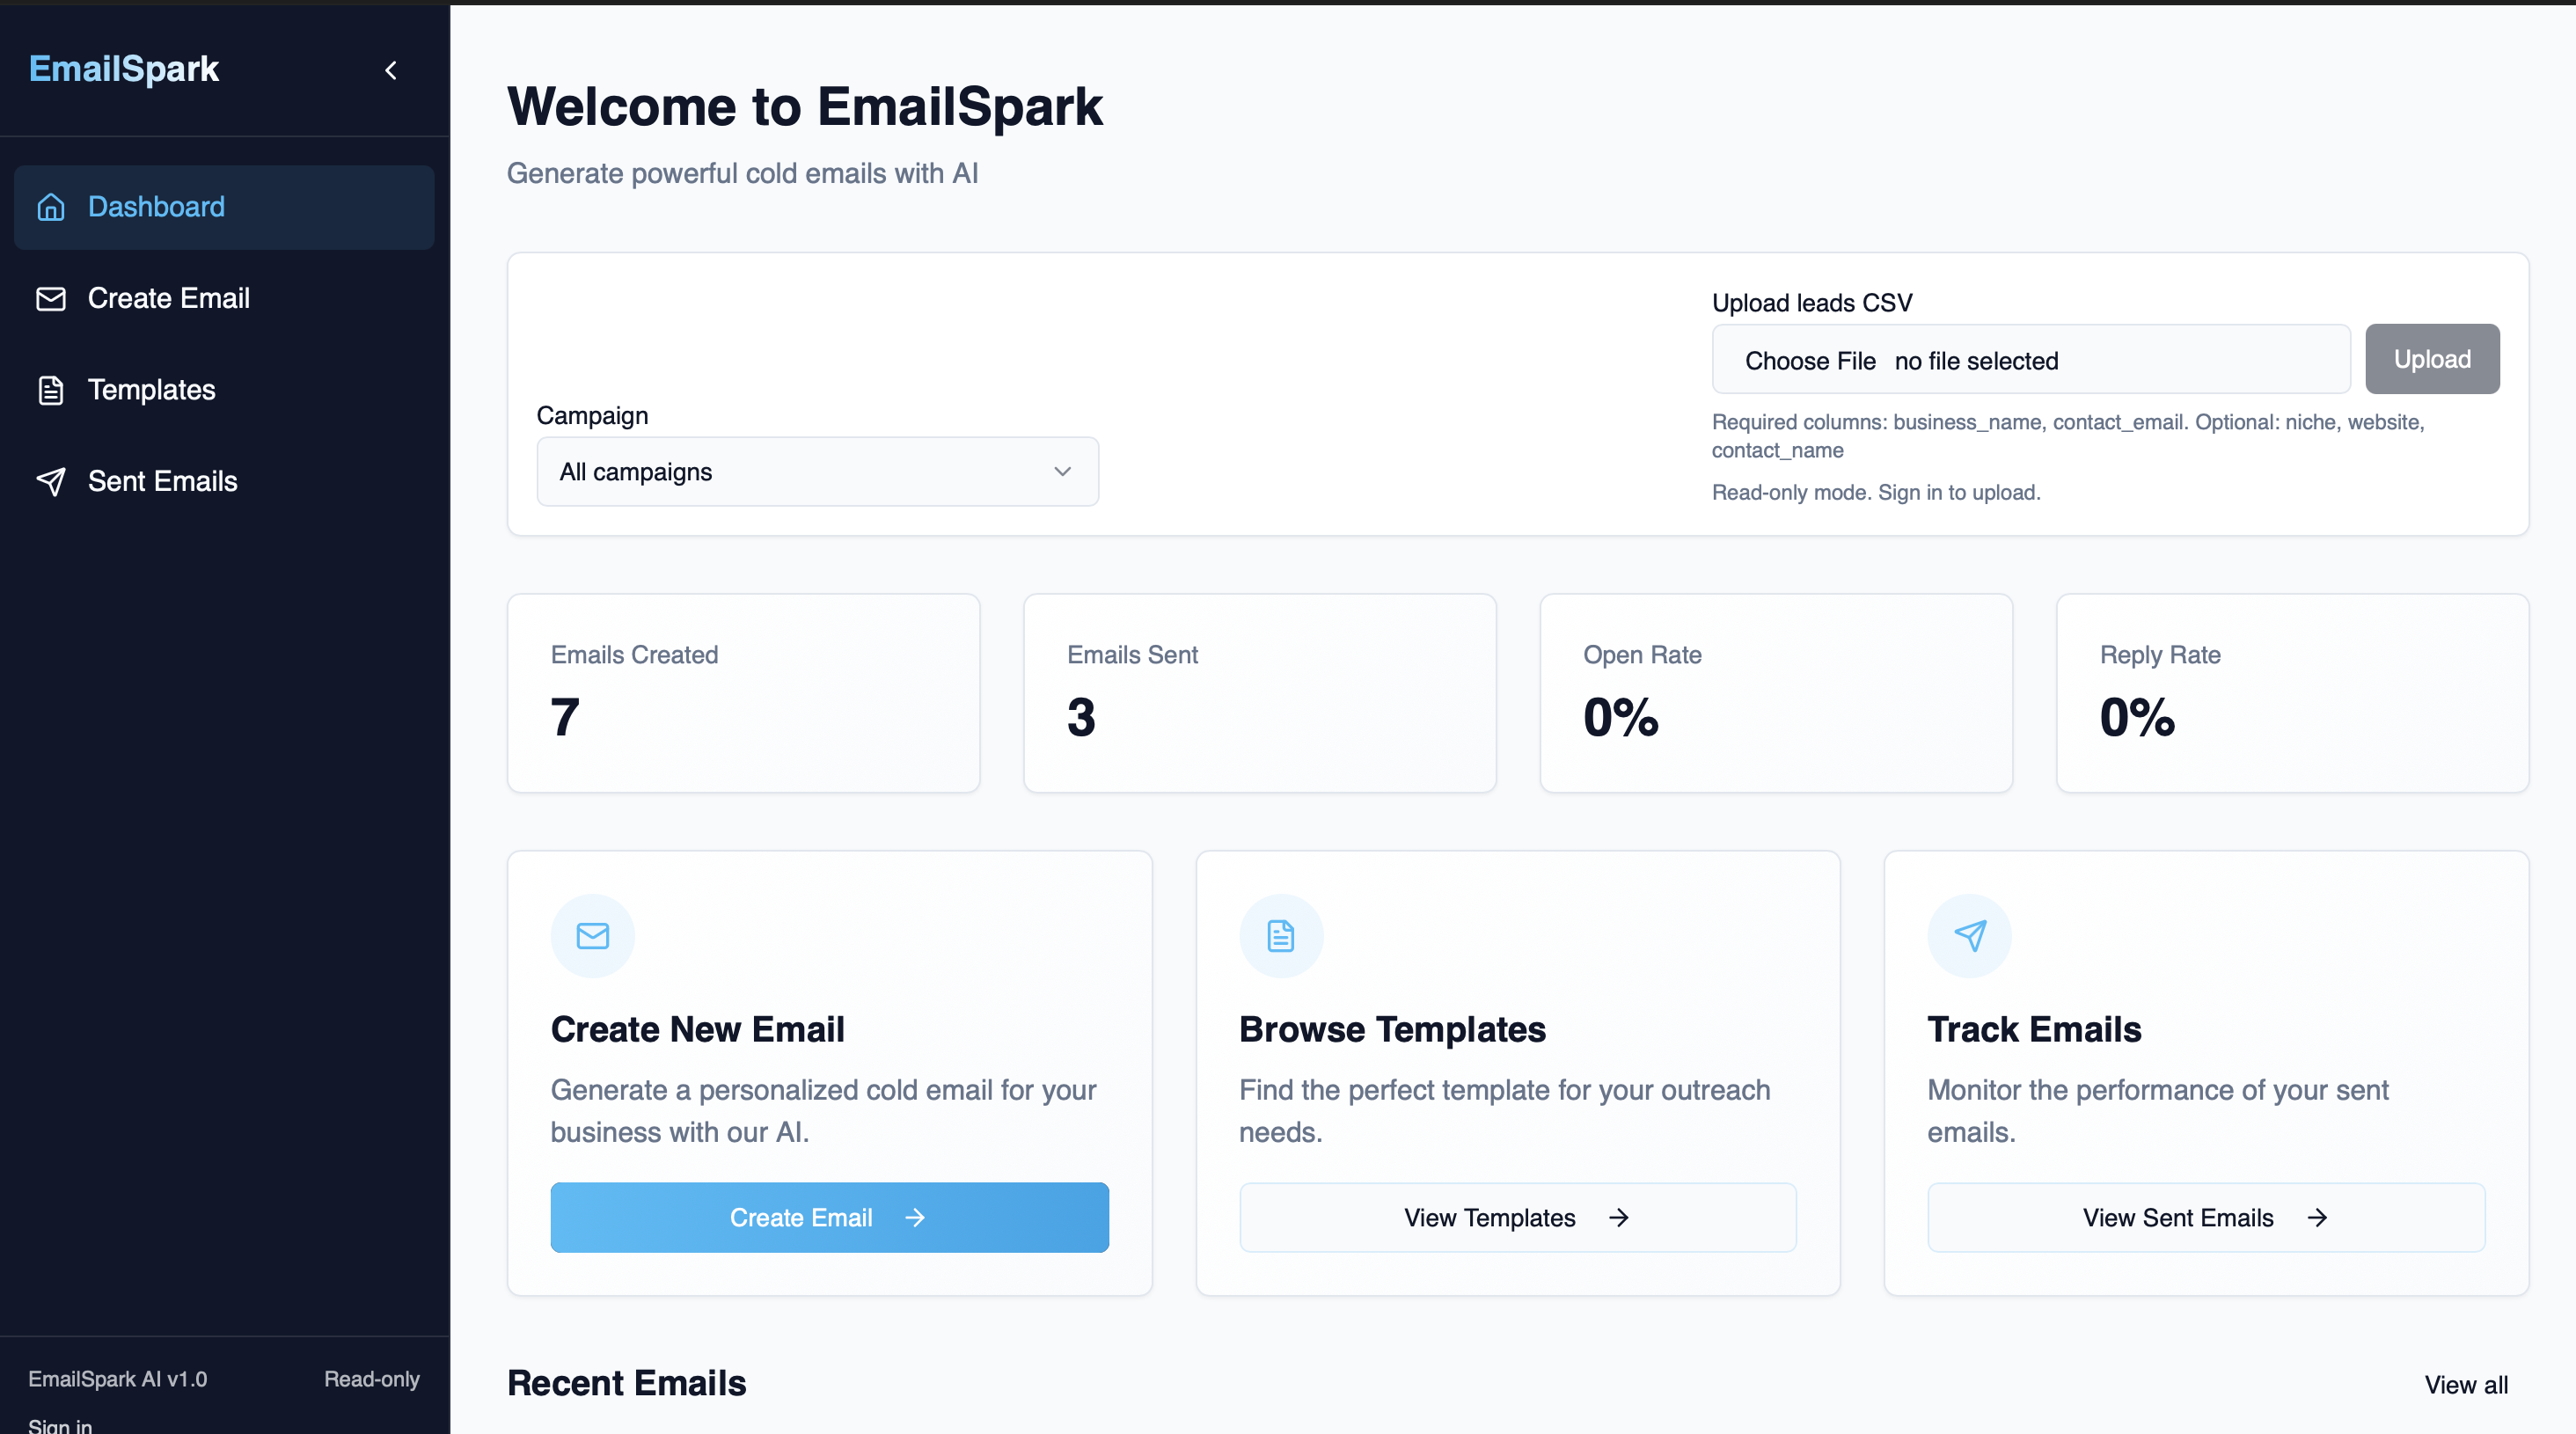Open the Templates section from the sidebar
The height and width of the screenshot is (1434, 2576).
[151, 390]
